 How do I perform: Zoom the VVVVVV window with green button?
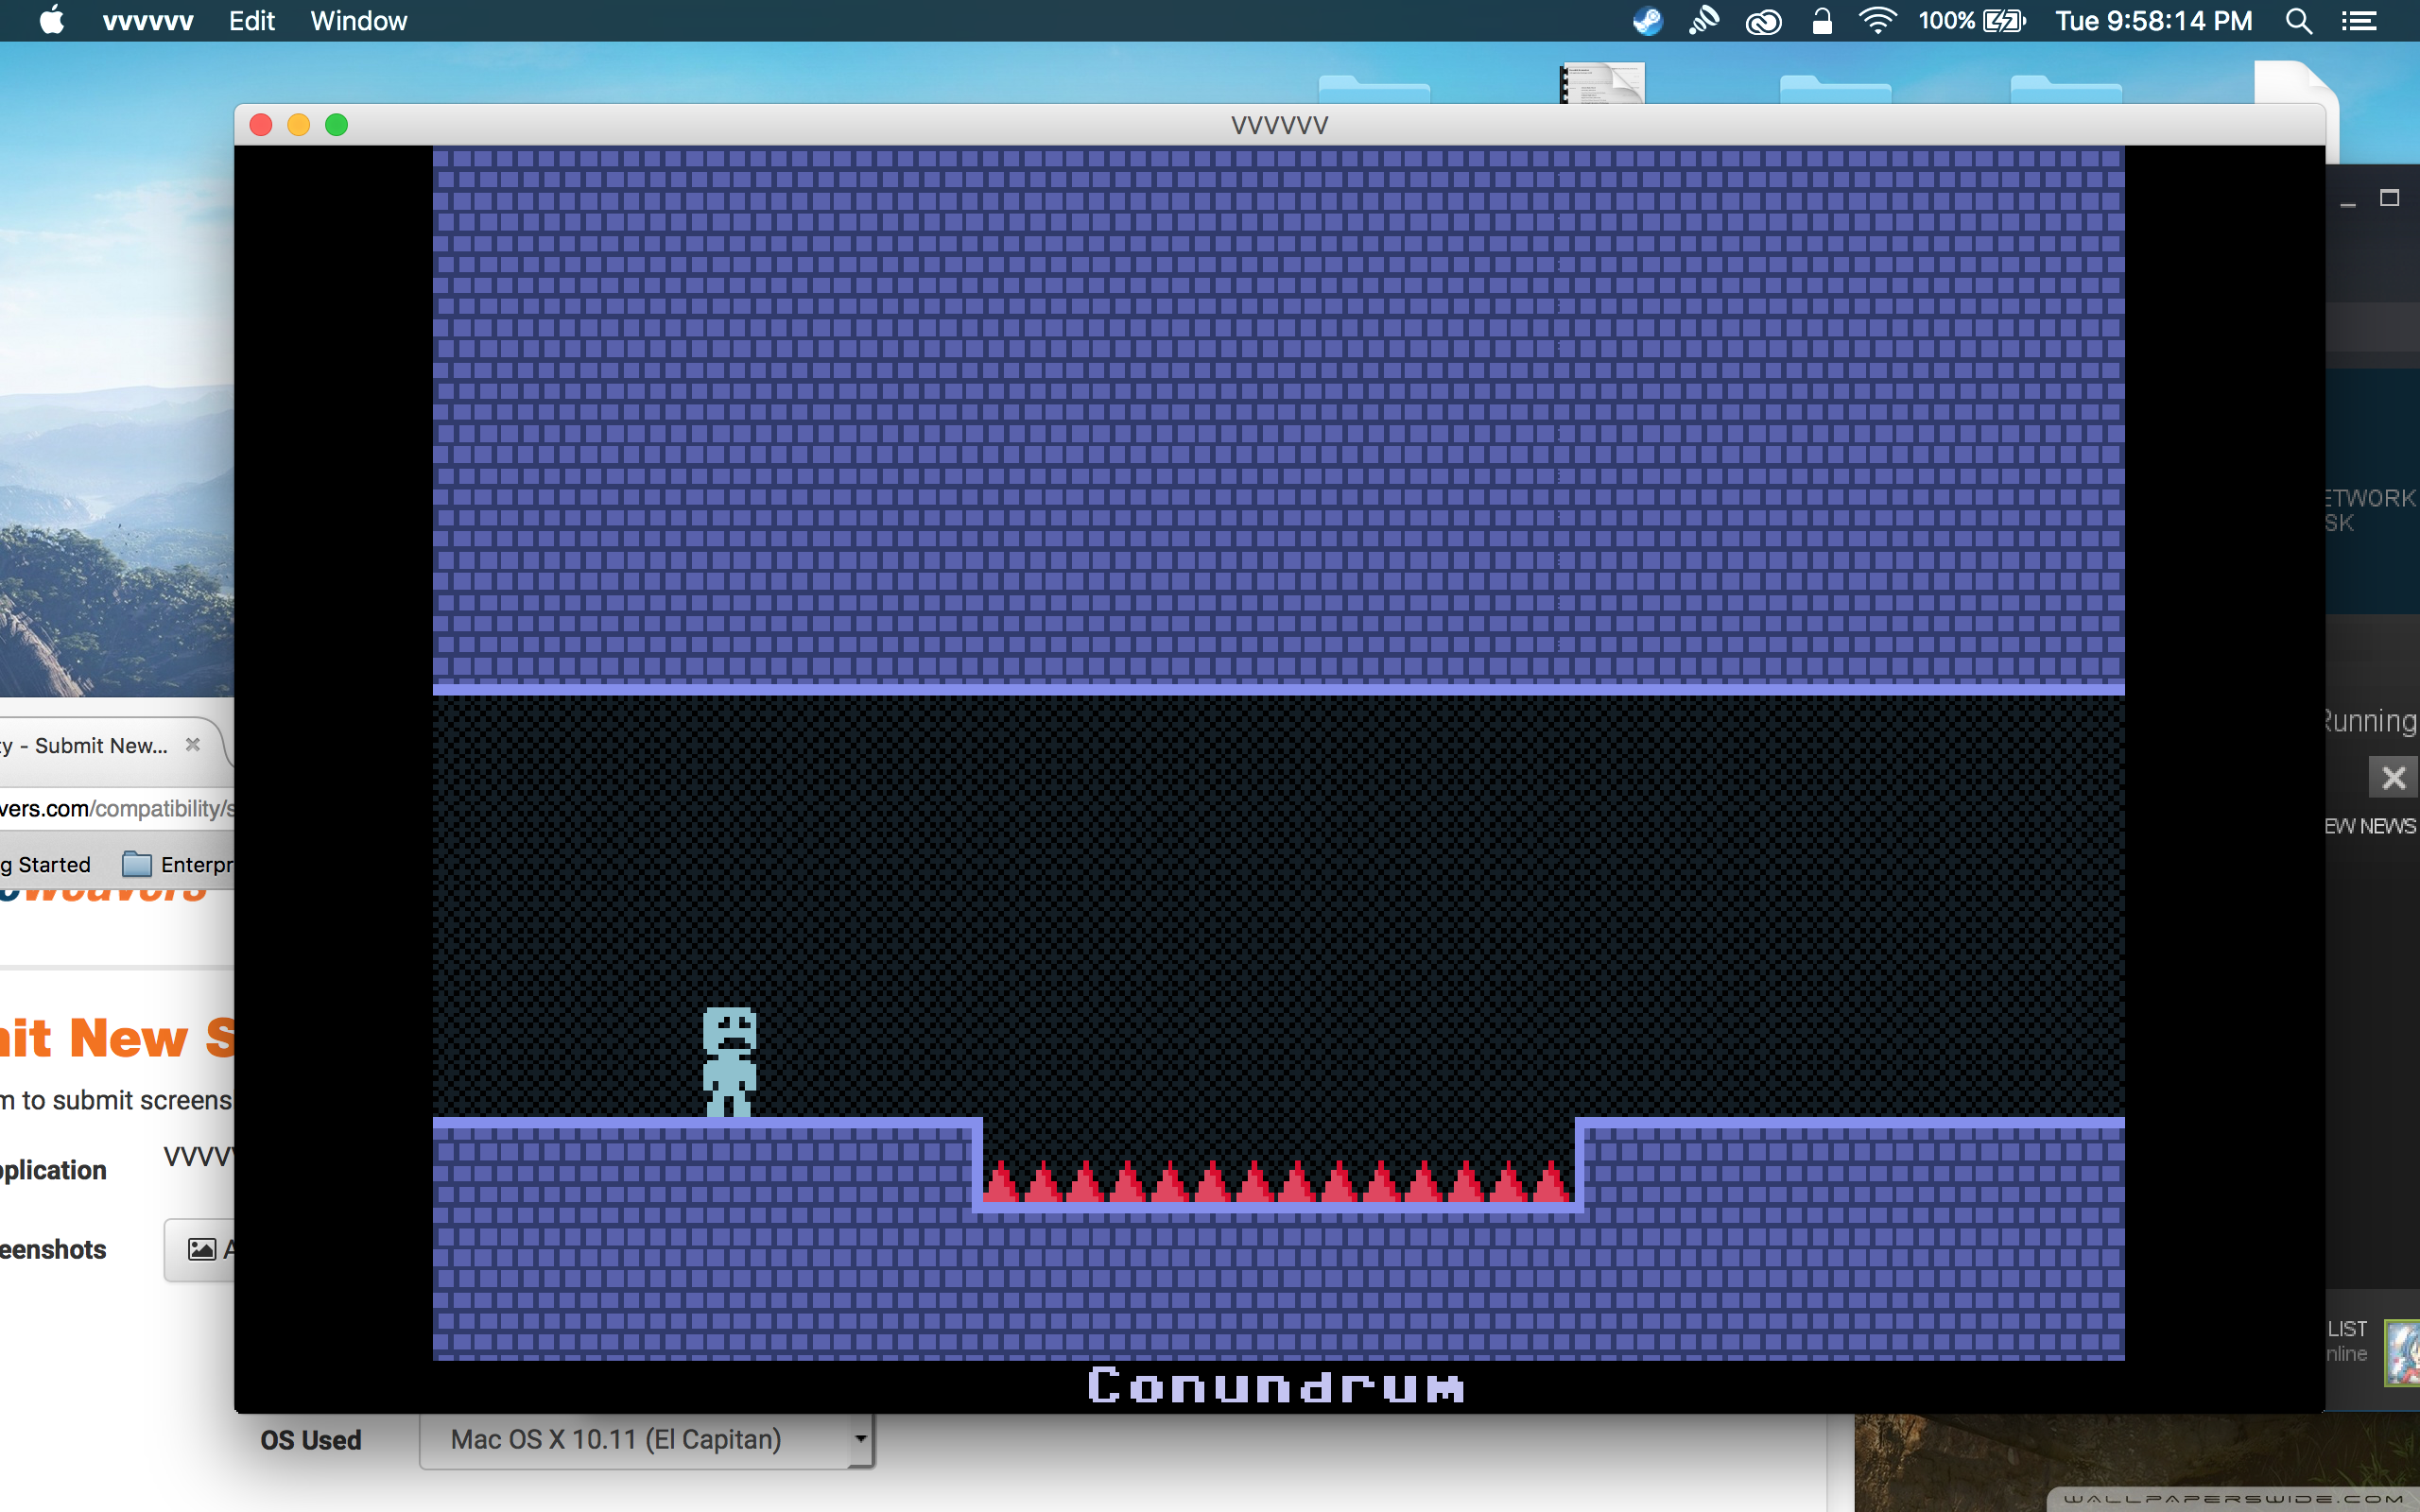tap(337, 125)
